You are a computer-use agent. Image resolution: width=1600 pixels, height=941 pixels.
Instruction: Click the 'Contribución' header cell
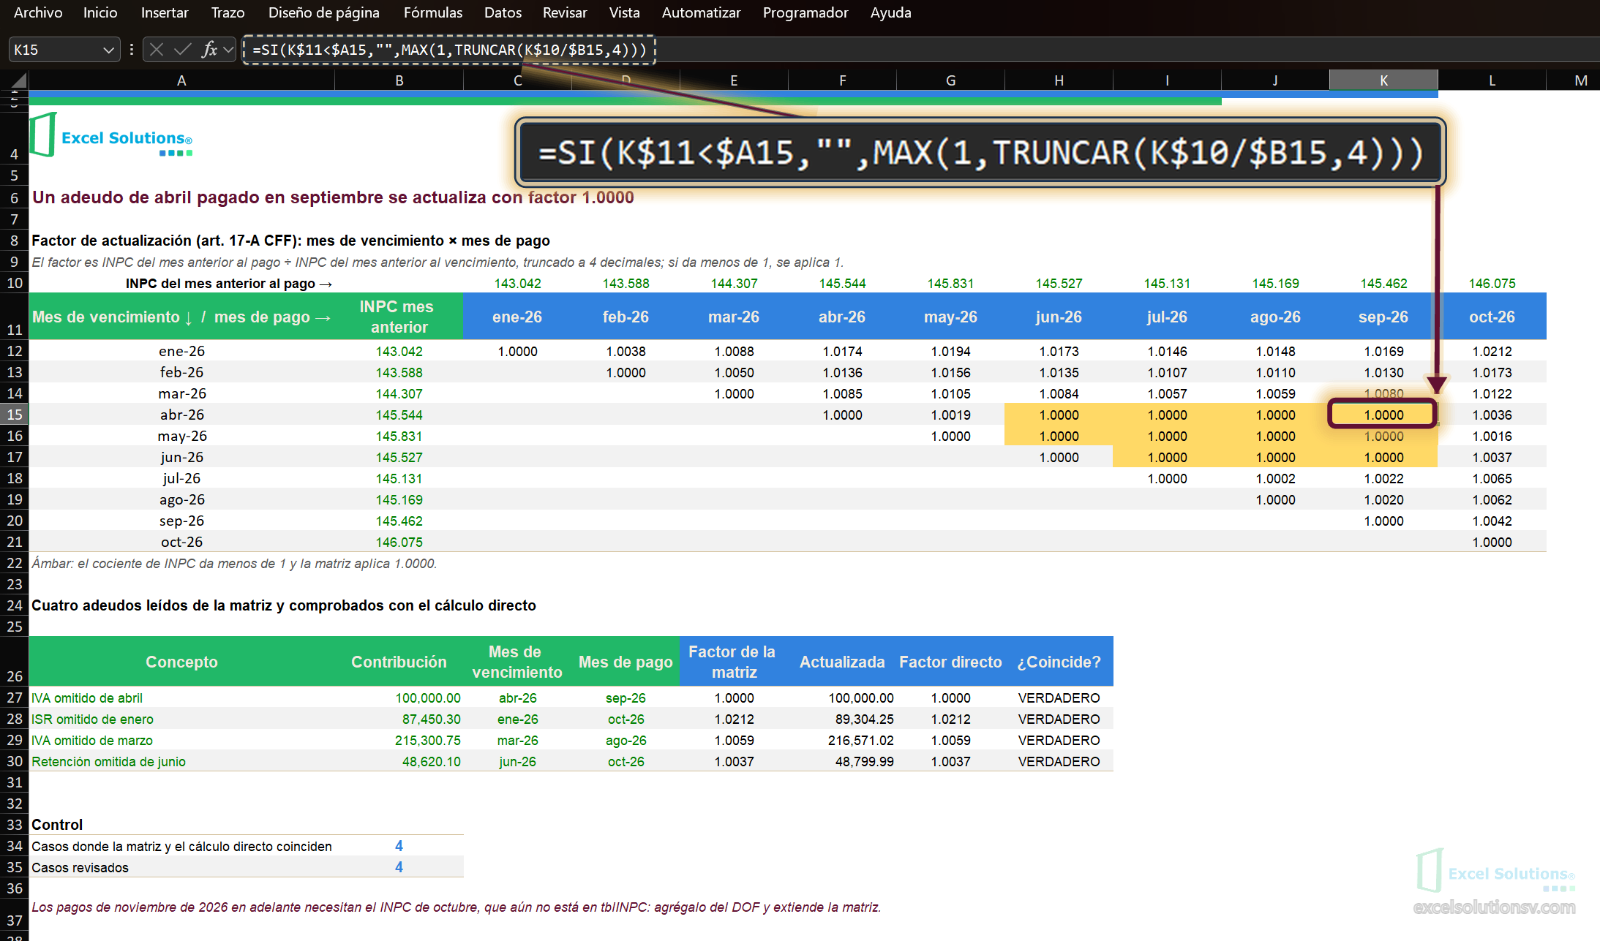pyautogui.click(x=399, y=662)
